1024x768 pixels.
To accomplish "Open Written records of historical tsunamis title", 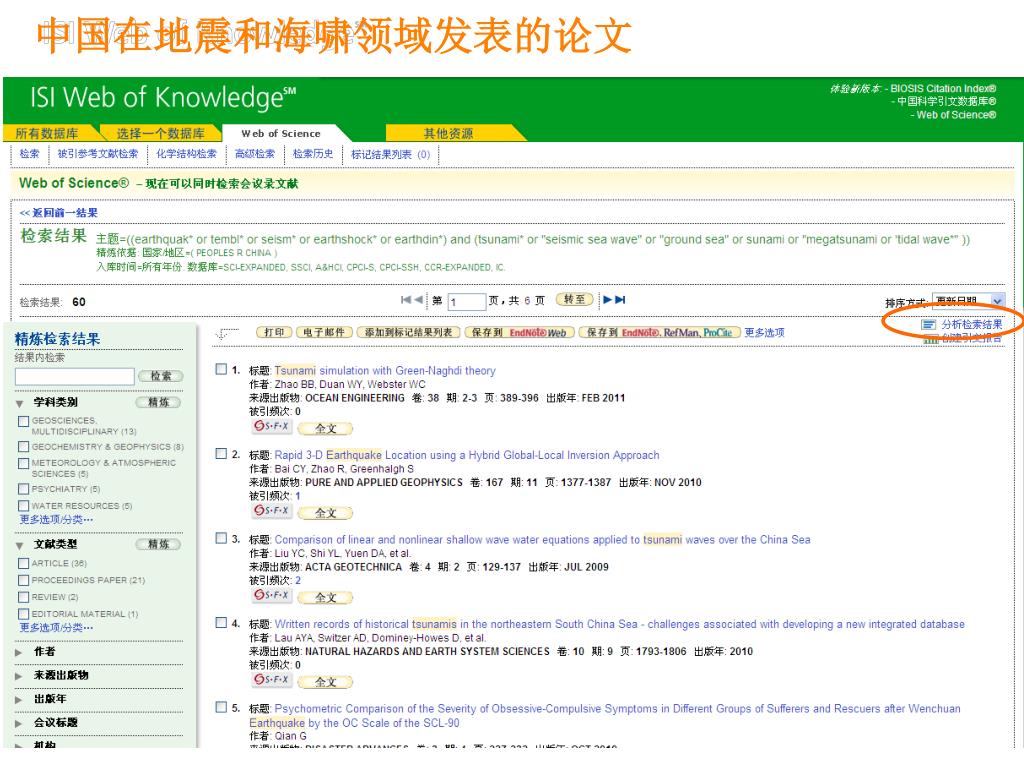I will [619, 624].
